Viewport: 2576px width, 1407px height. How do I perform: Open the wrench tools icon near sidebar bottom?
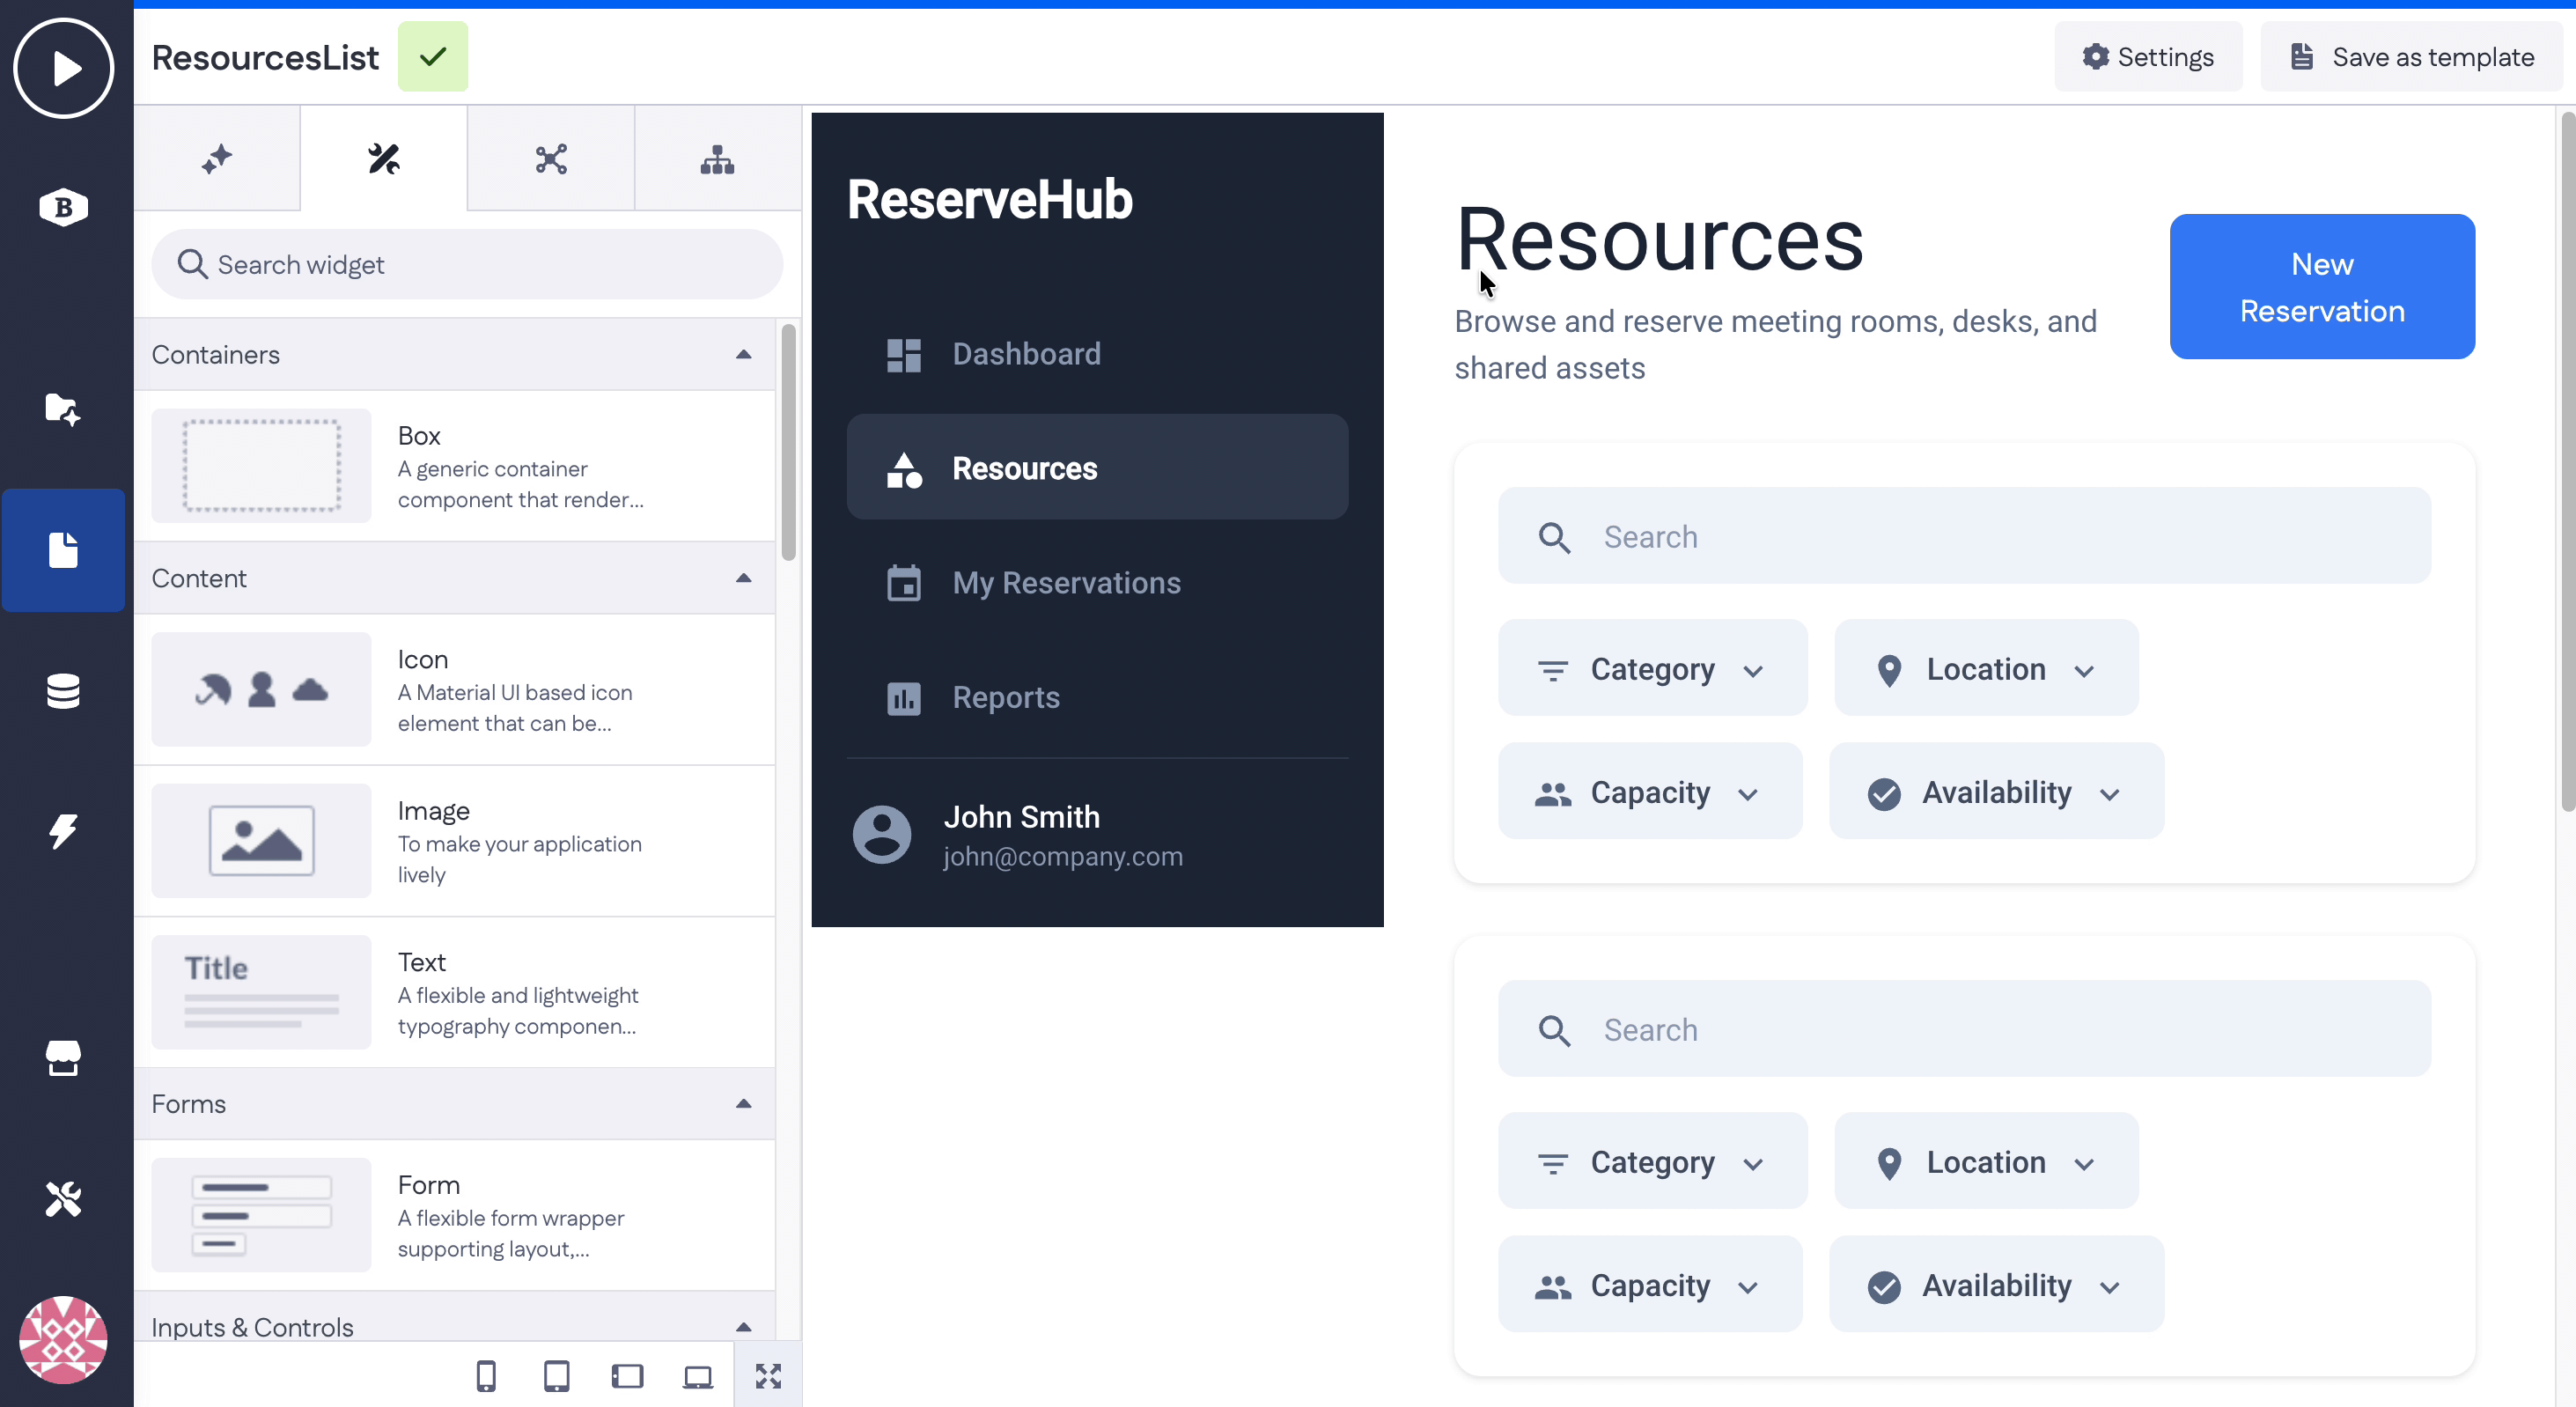point(63,1199)
